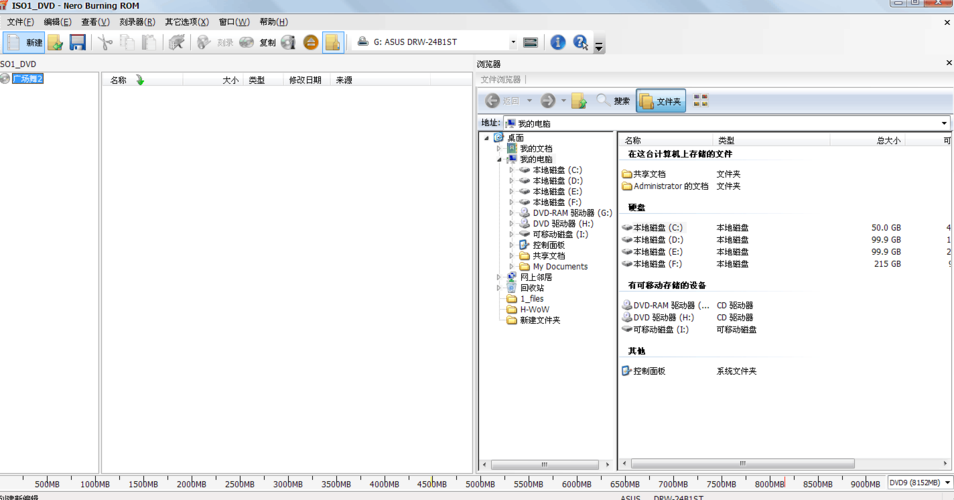The image size is (954, 500).
Task: Click the orange Eject disc icon
Action: [x=310, y=42]
